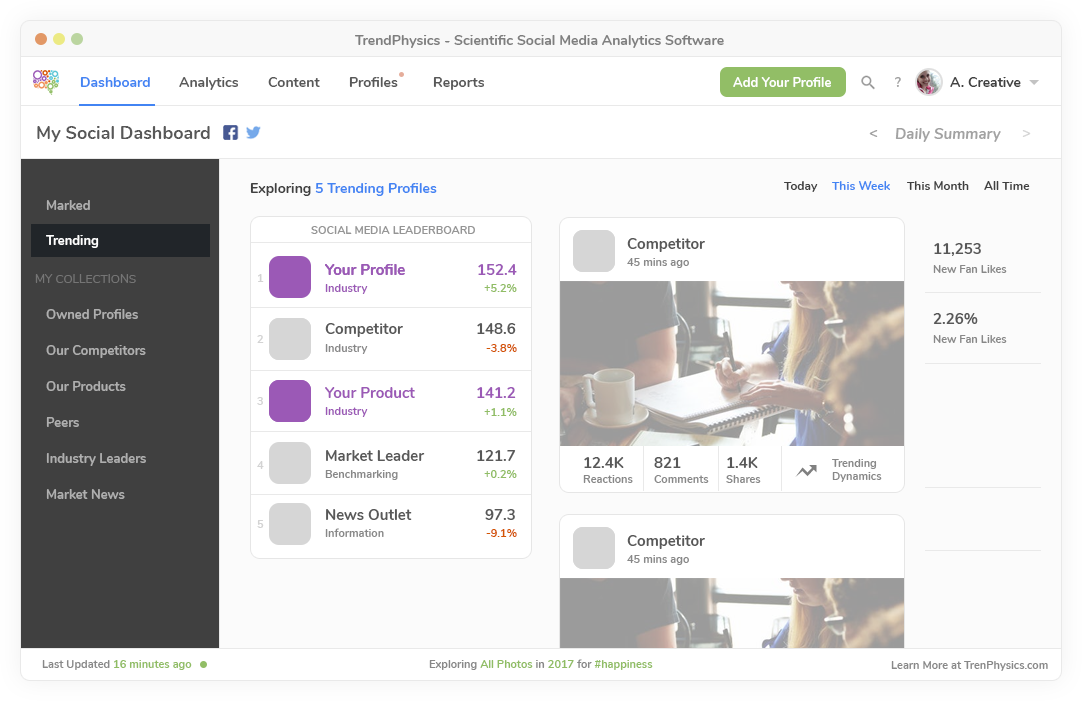Image resolution: width=1082 pixels, height=701 pixels.
Task: Click the A. Creative user avatar
Action: [929, 82]
